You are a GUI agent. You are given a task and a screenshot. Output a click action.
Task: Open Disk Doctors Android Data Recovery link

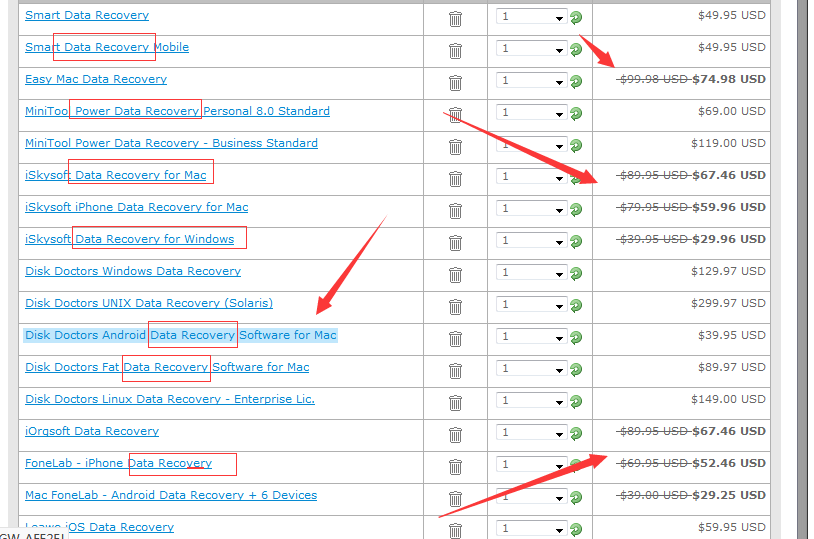(181, 335)
